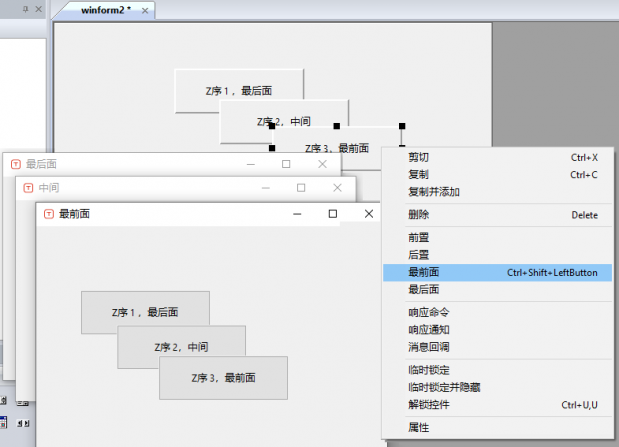Screen dimensions: 619x447
Task: Click the 最后面 window title text
Action: [41, 164]
